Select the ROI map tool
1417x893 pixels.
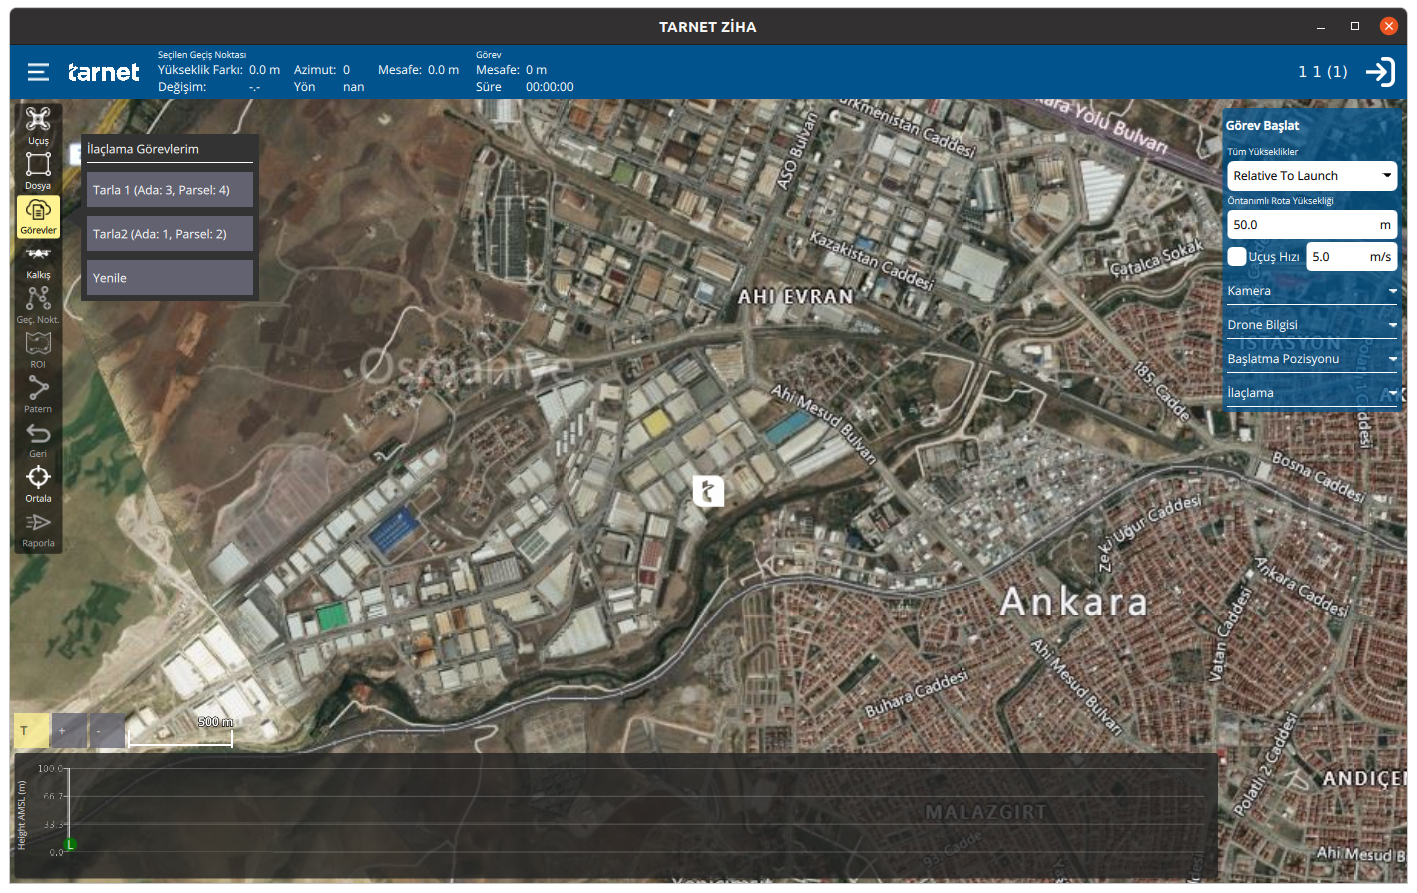[x=38, y=350]
